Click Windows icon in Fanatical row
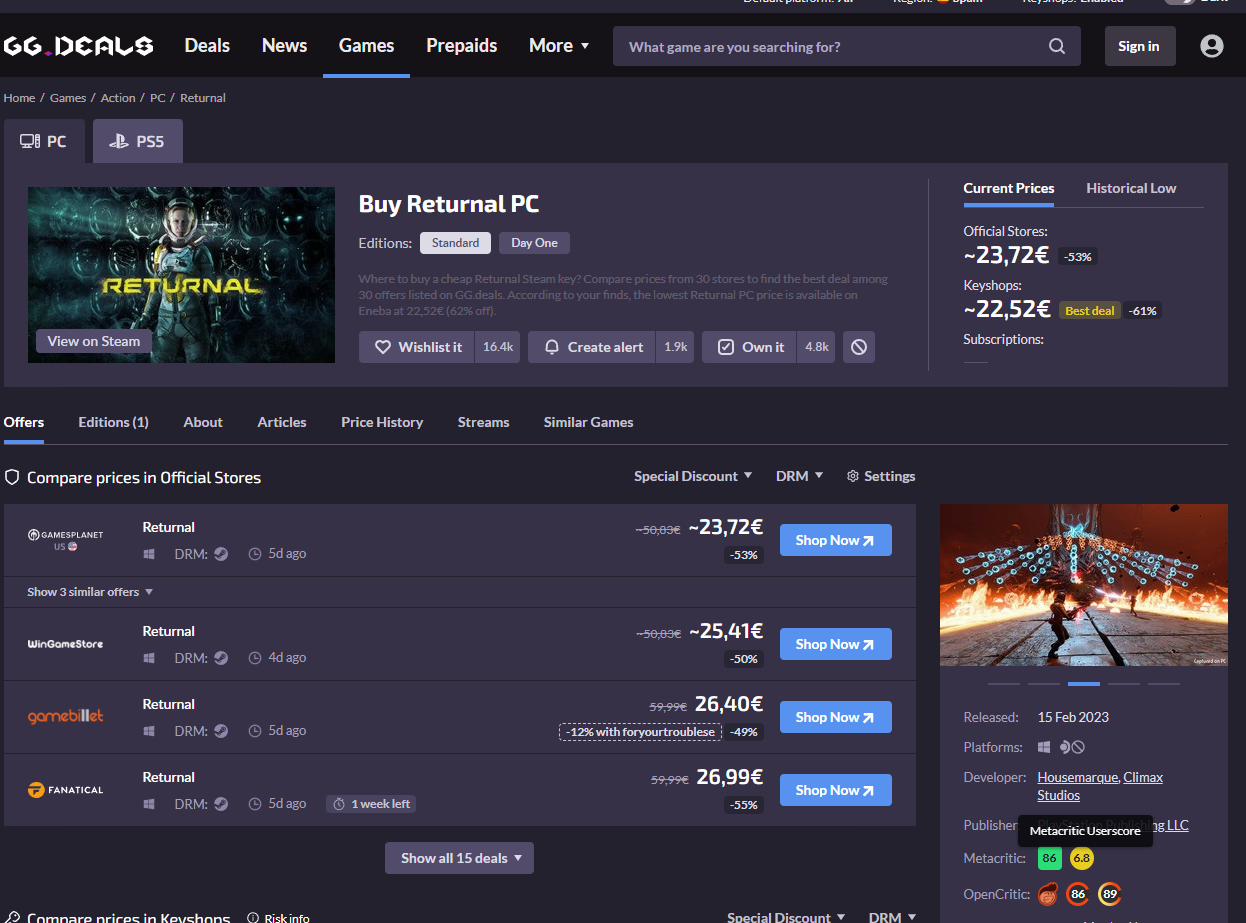The width and height of the screenshot is (1246, 923). pos(149,804)
